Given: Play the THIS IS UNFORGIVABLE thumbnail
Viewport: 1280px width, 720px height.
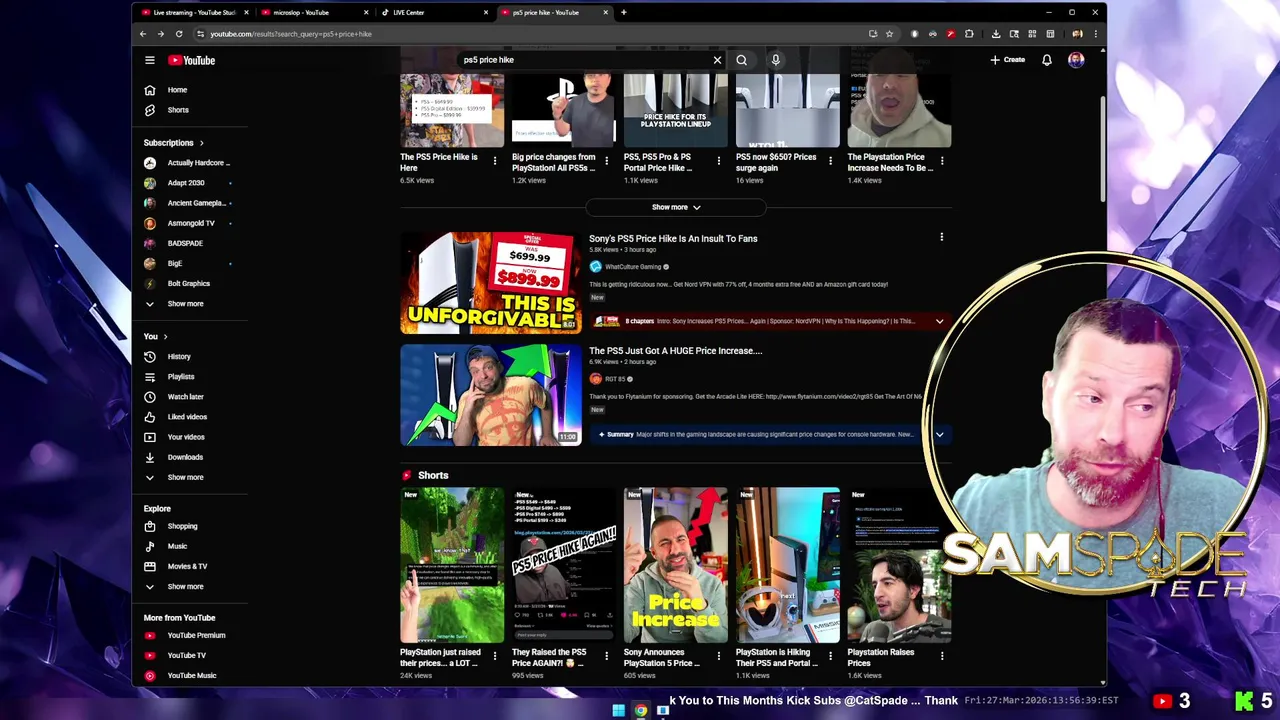Looking at the screenshot, I should [490, 283].
